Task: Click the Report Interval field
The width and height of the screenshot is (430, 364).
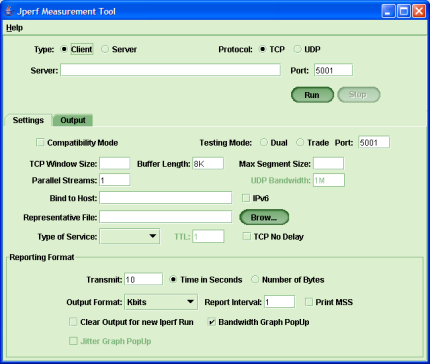Action: (x=280, y=302)
